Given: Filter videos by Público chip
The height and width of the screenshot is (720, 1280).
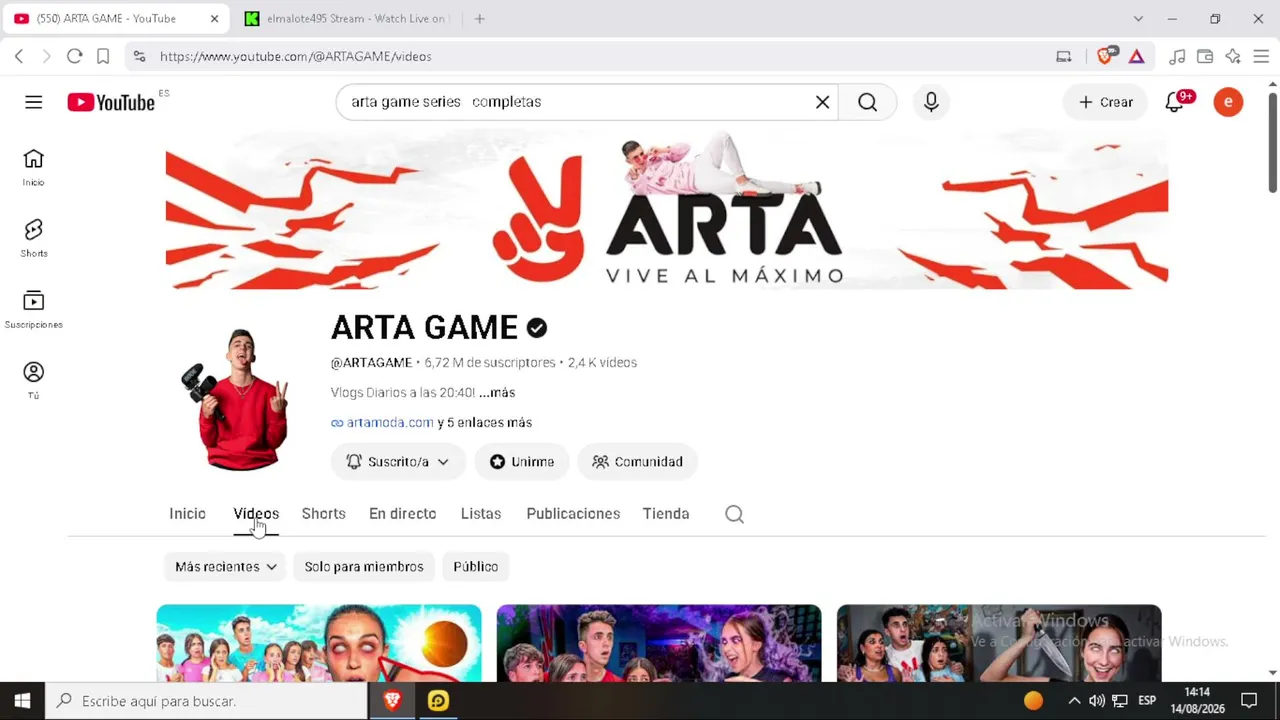Looking at the screenshot, I should [x=476, y=567].
